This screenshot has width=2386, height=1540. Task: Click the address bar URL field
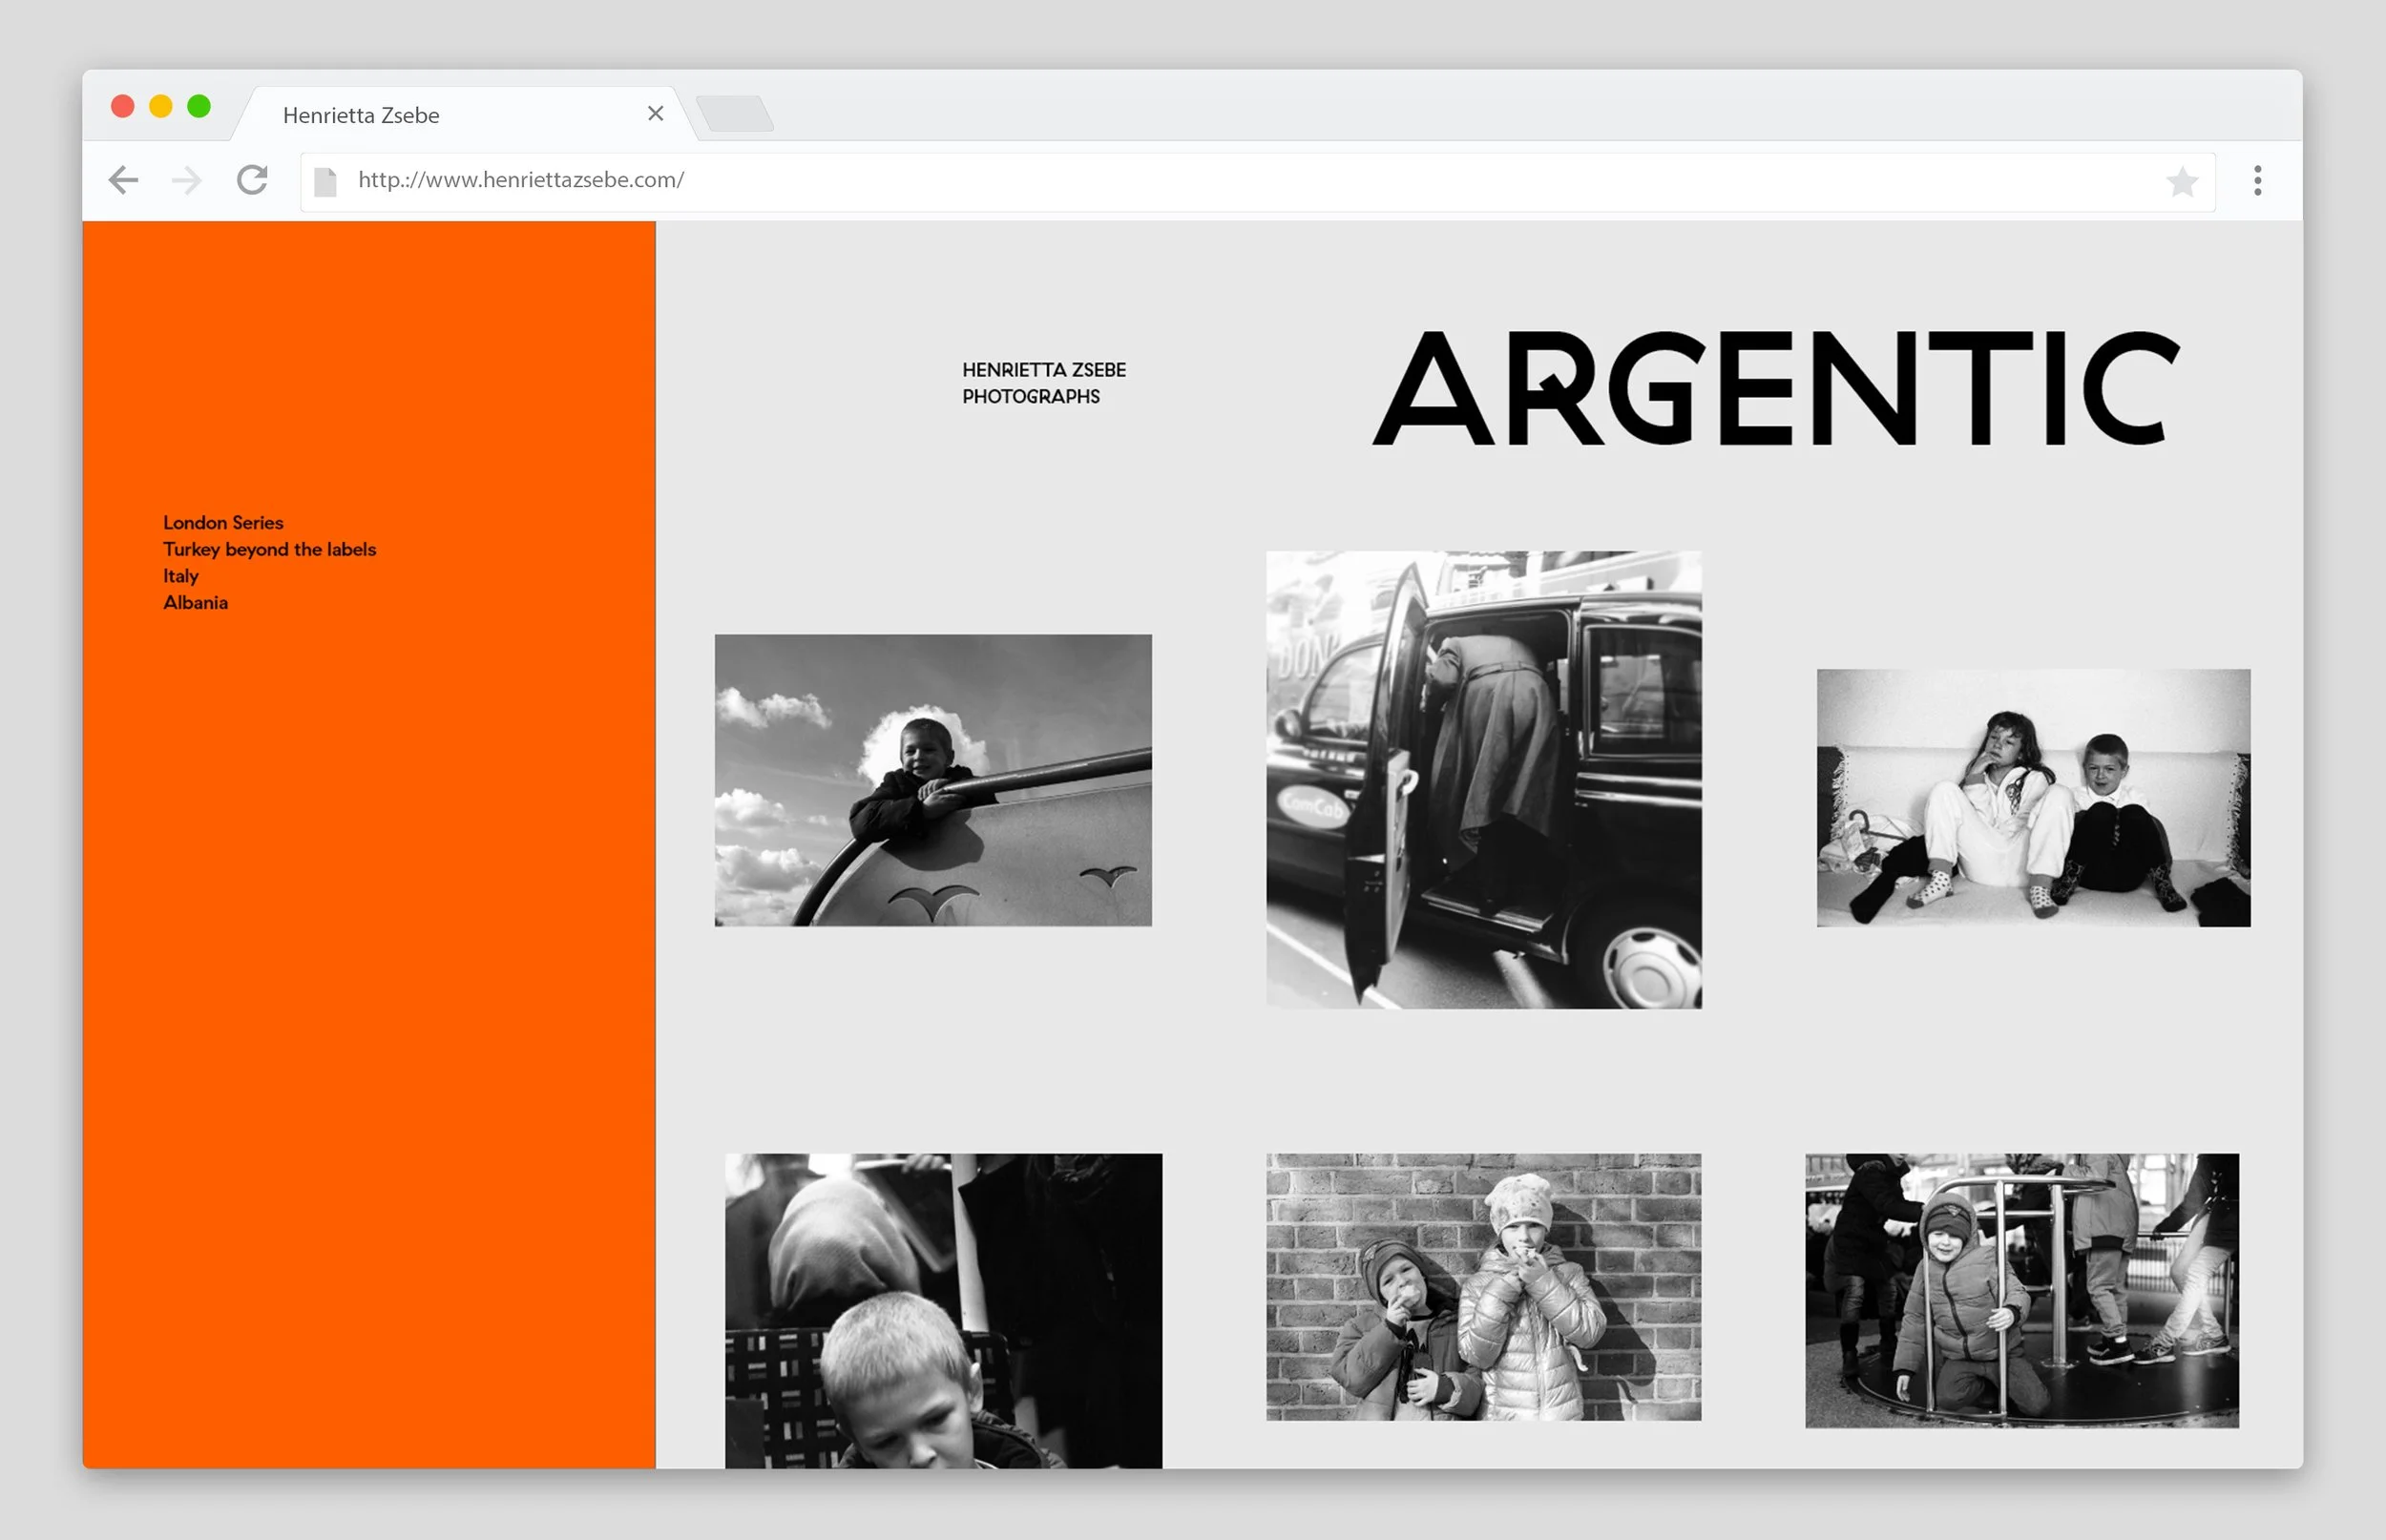1200,181
